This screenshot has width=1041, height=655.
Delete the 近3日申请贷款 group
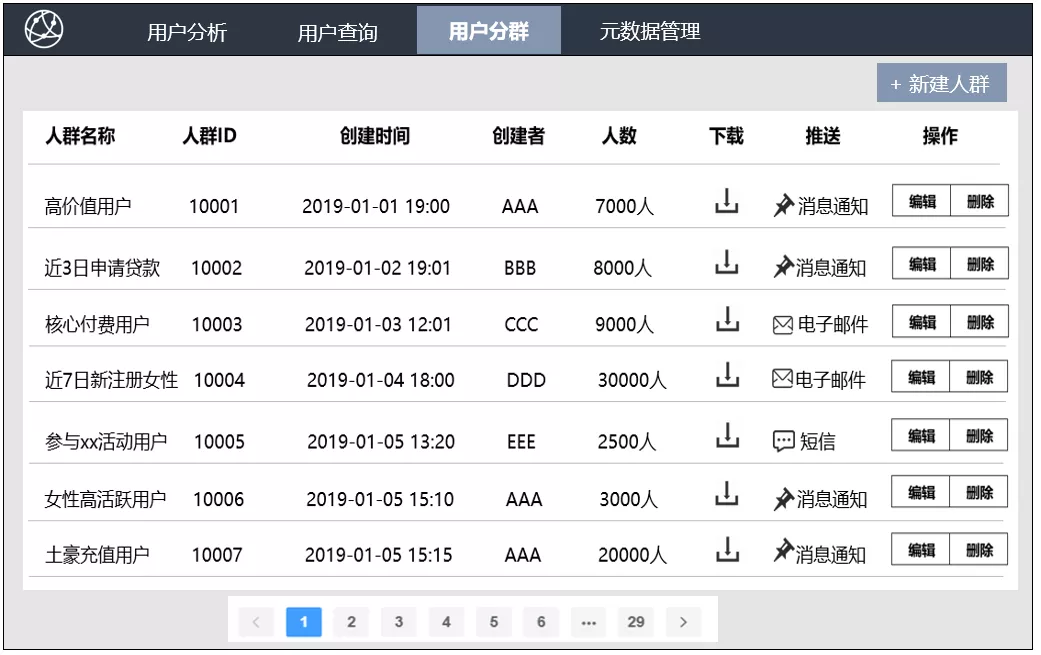point(980,263)
